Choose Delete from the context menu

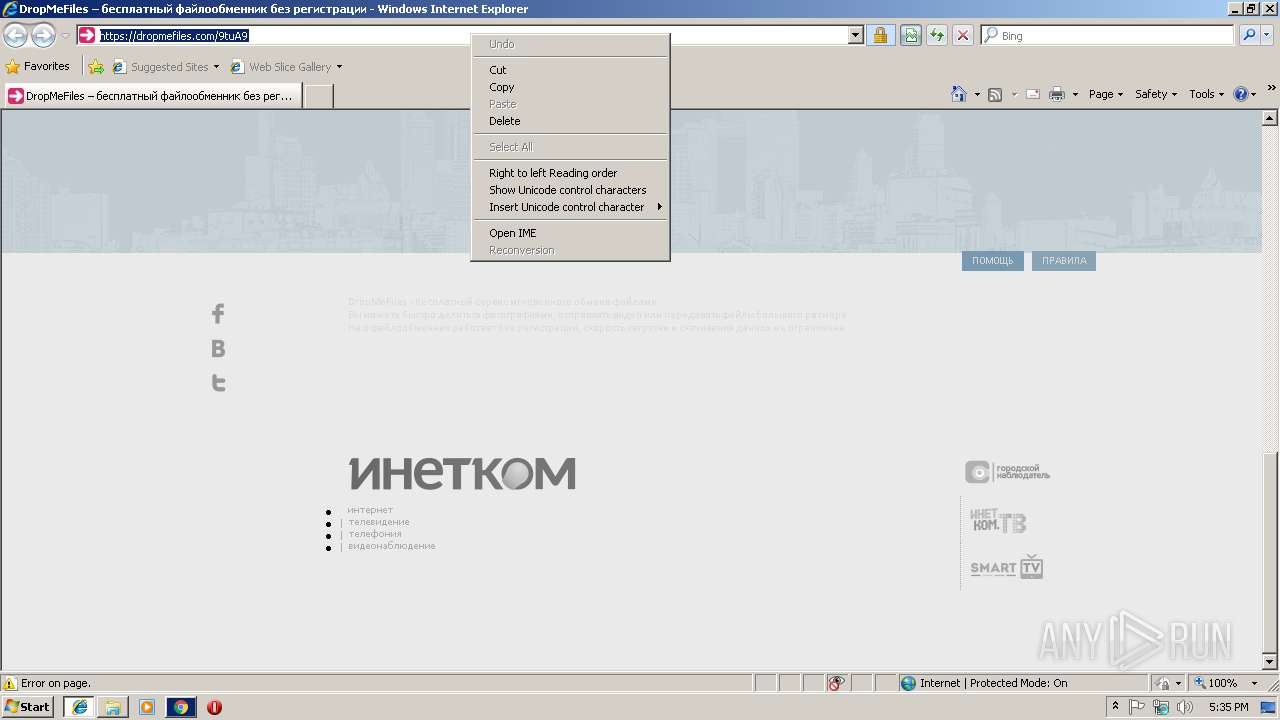tap(570, 121)
